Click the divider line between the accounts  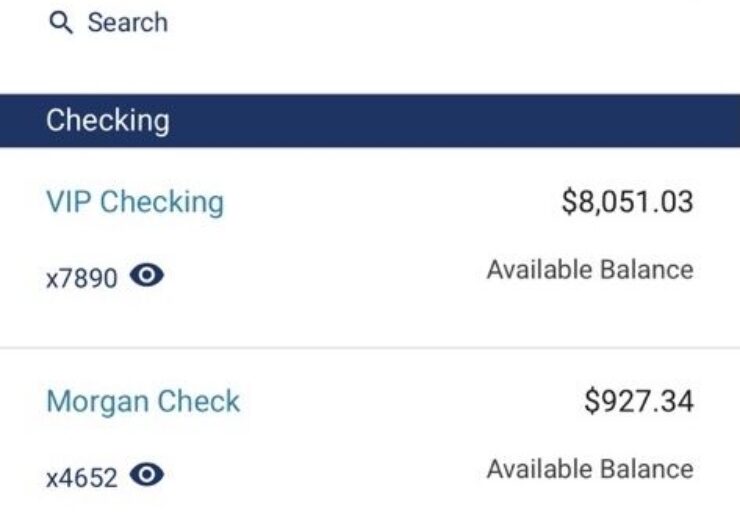tap(370, 348)
